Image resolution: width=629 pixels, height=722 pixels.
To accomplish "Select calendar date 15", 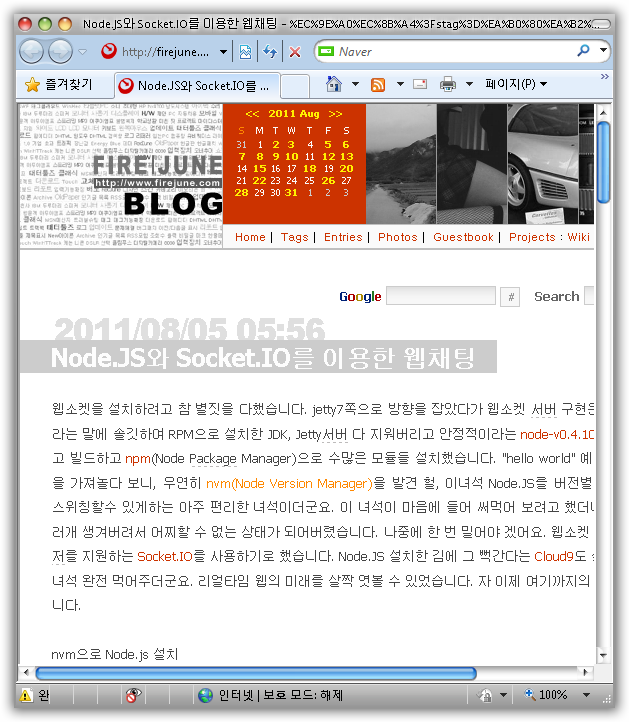I will click(259, 169).
